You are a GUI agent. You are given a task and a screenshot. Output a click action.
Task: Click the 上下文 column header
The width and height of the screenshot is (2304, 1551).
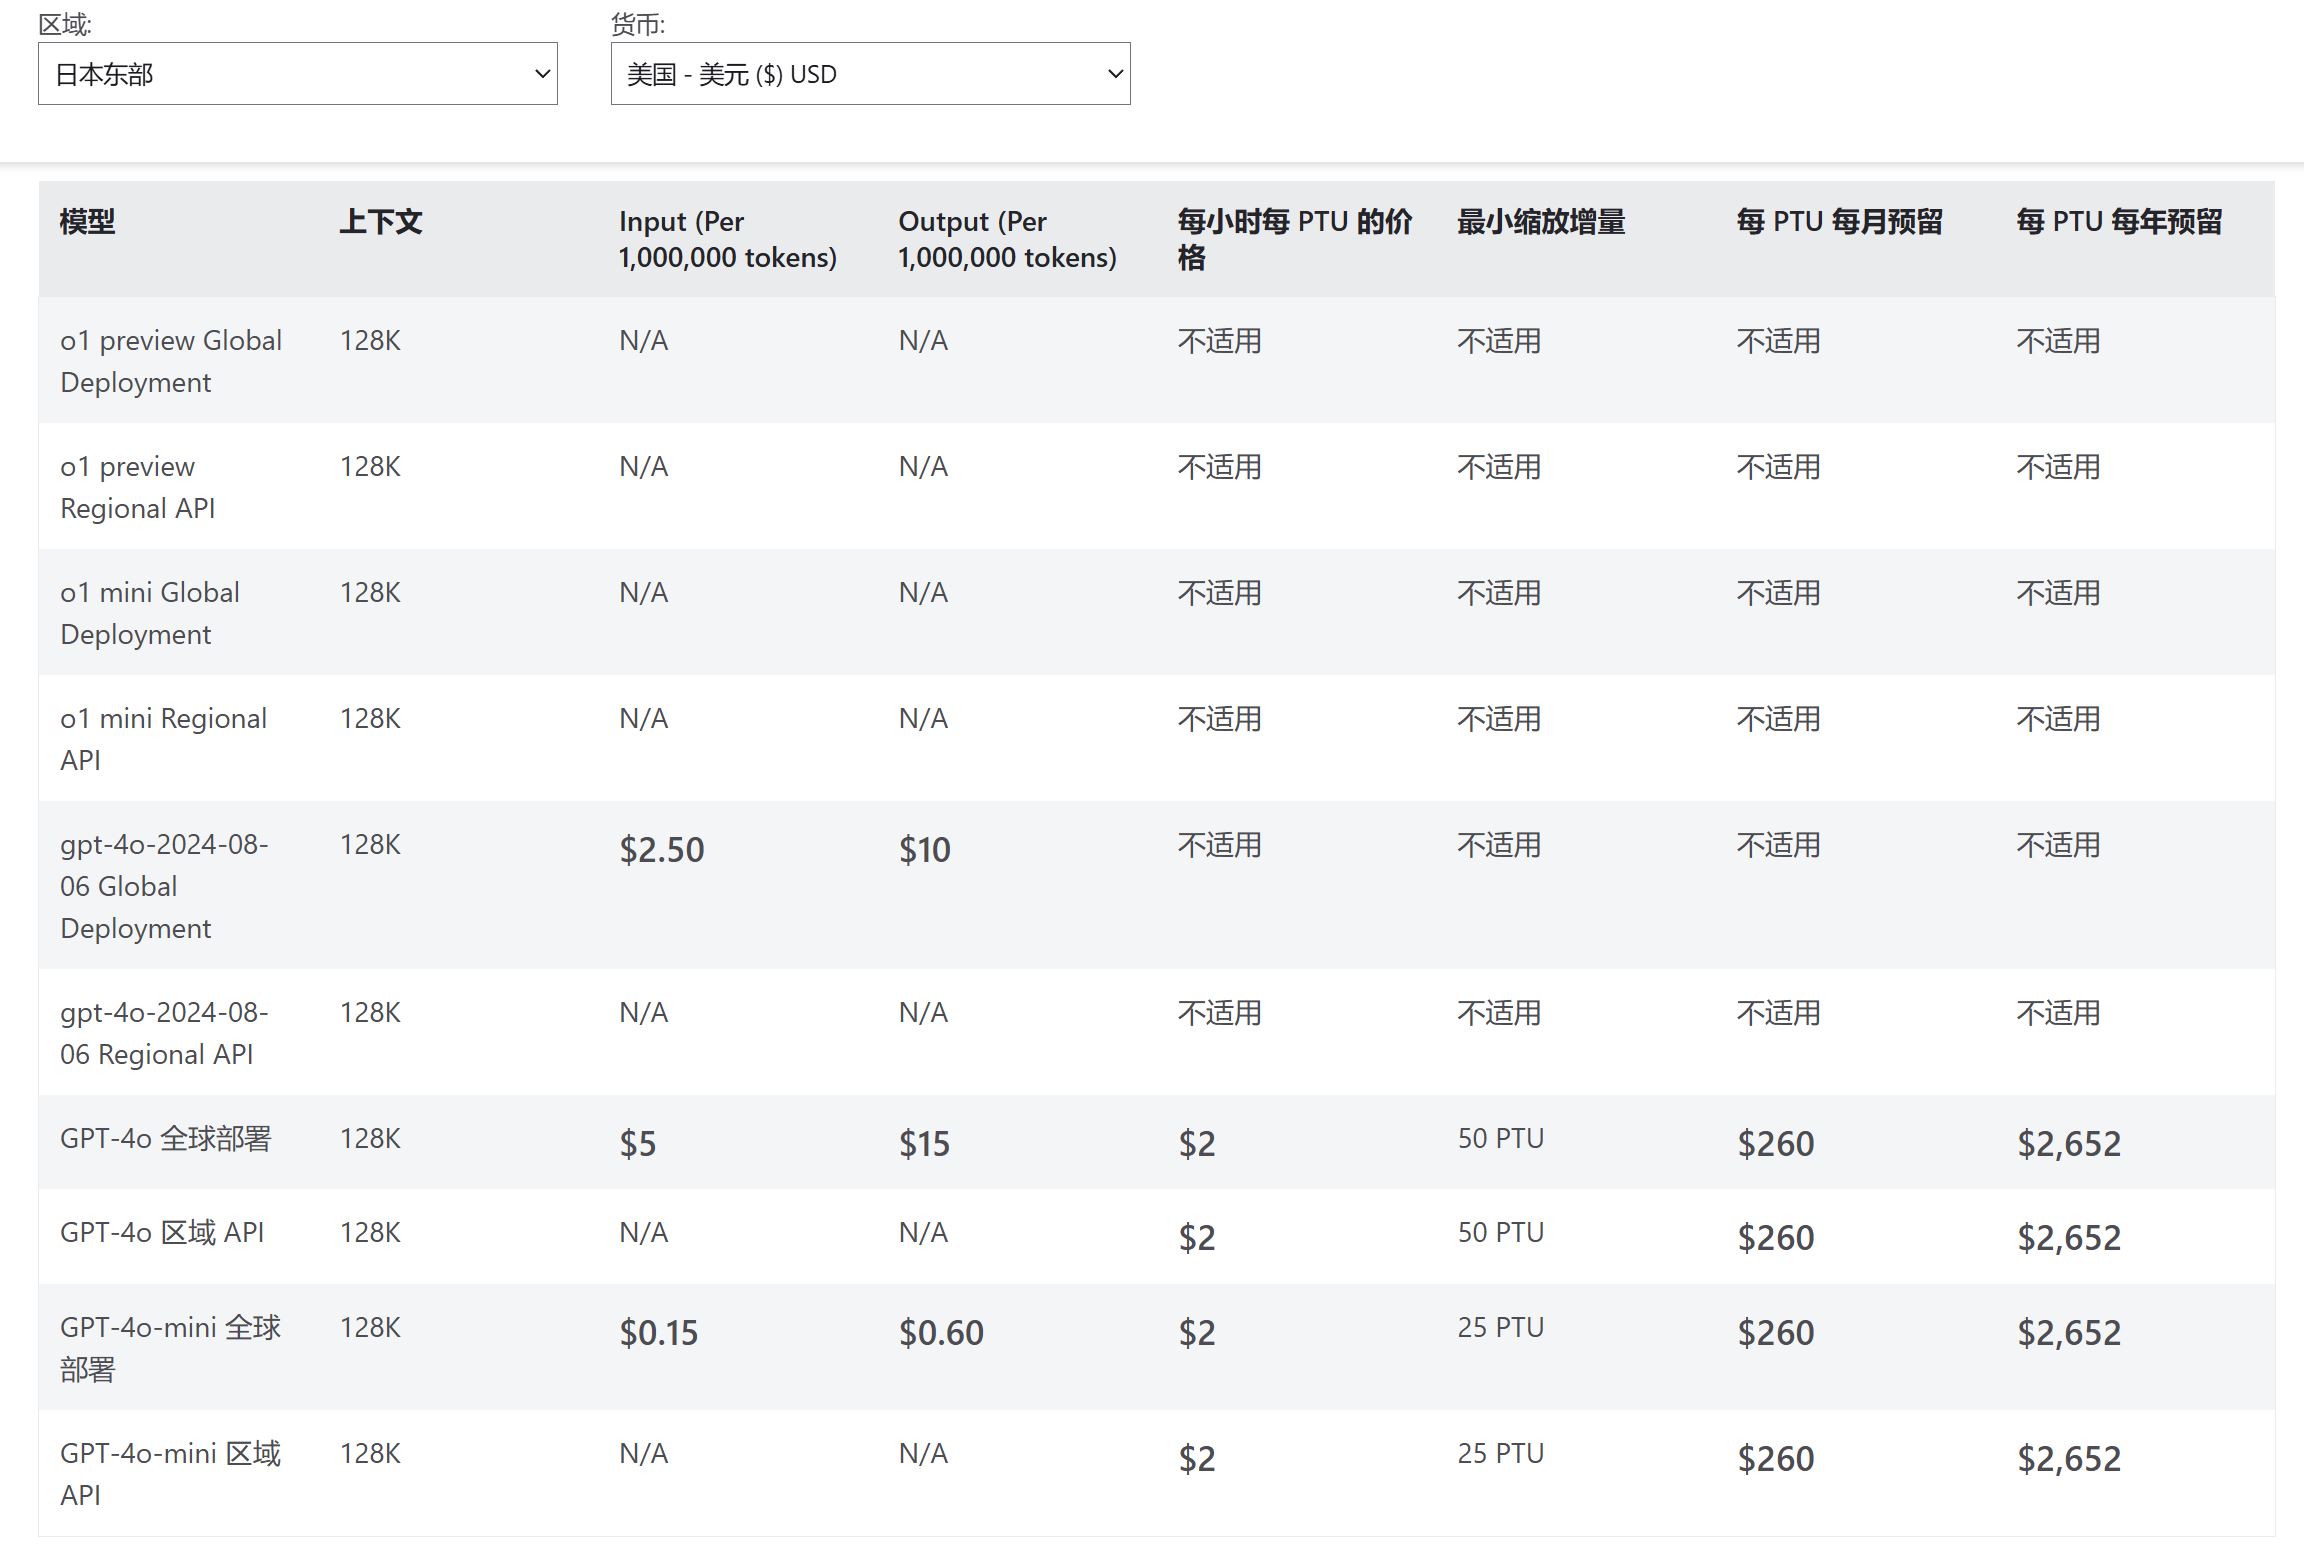click(x=381, y=221)
